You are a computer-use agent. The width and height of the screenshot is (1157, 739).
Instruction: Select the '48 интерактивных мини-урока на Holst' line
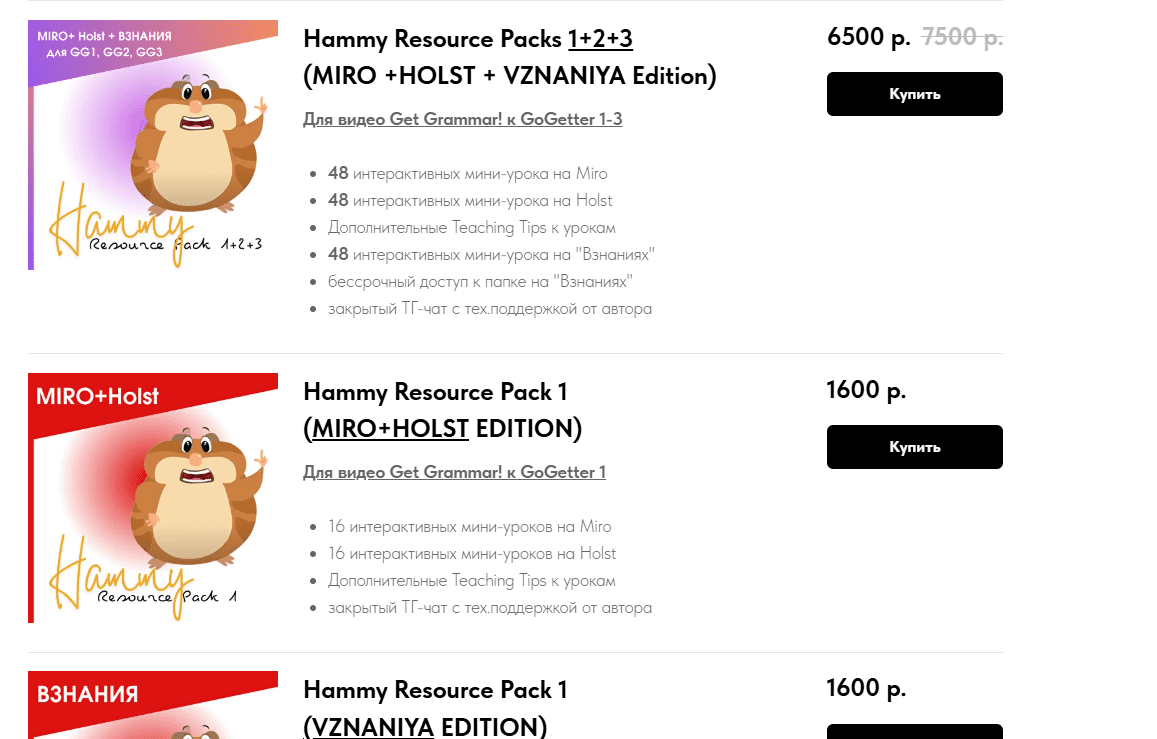tap(470, 201)
